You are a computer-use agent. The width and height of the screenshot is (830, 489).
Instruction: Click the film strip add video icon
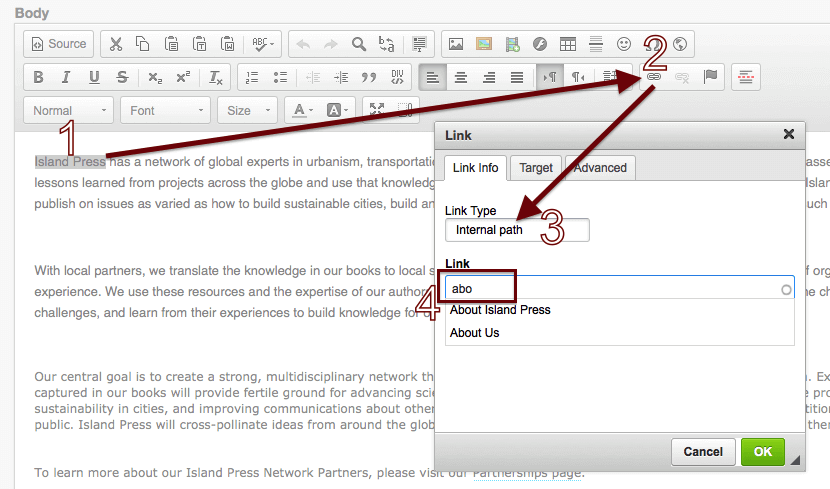(512, 44)
